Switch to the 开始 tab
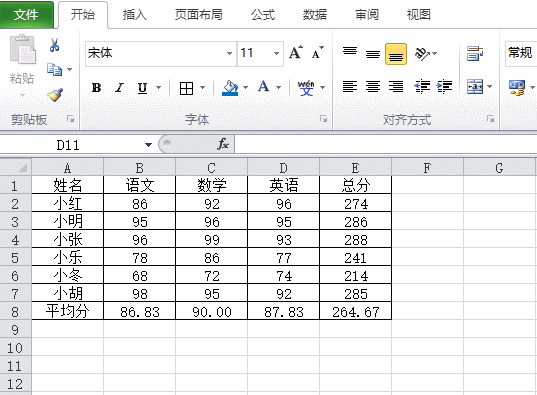This screenshot has height=395, width=537. (x=83, y=15)
